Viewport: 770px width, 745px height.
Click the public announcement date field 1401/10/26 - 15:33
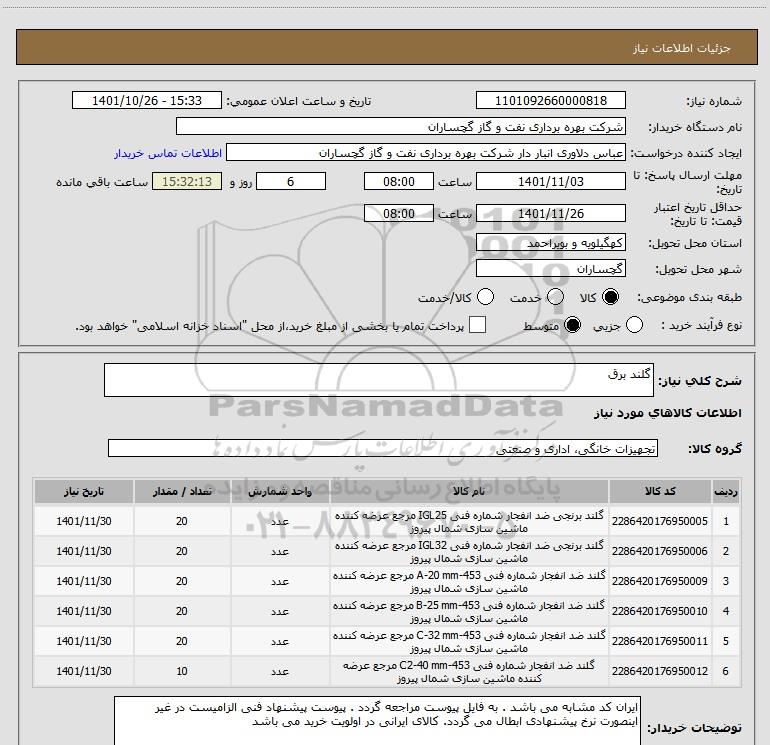(x=147, y=100)
